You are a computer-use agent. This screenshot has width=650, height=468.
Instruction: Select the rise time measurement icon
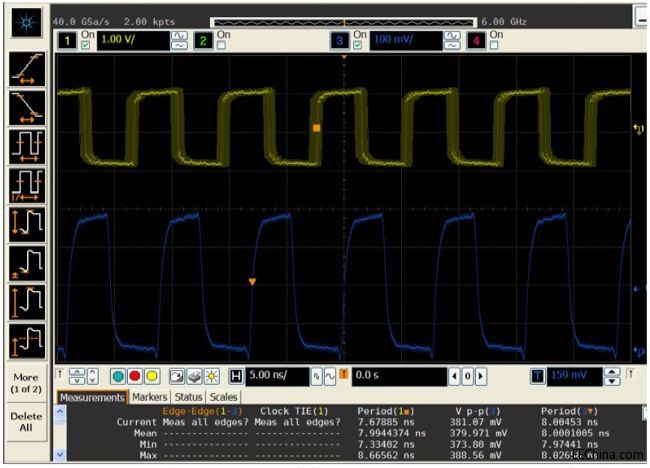coord(27,69)
